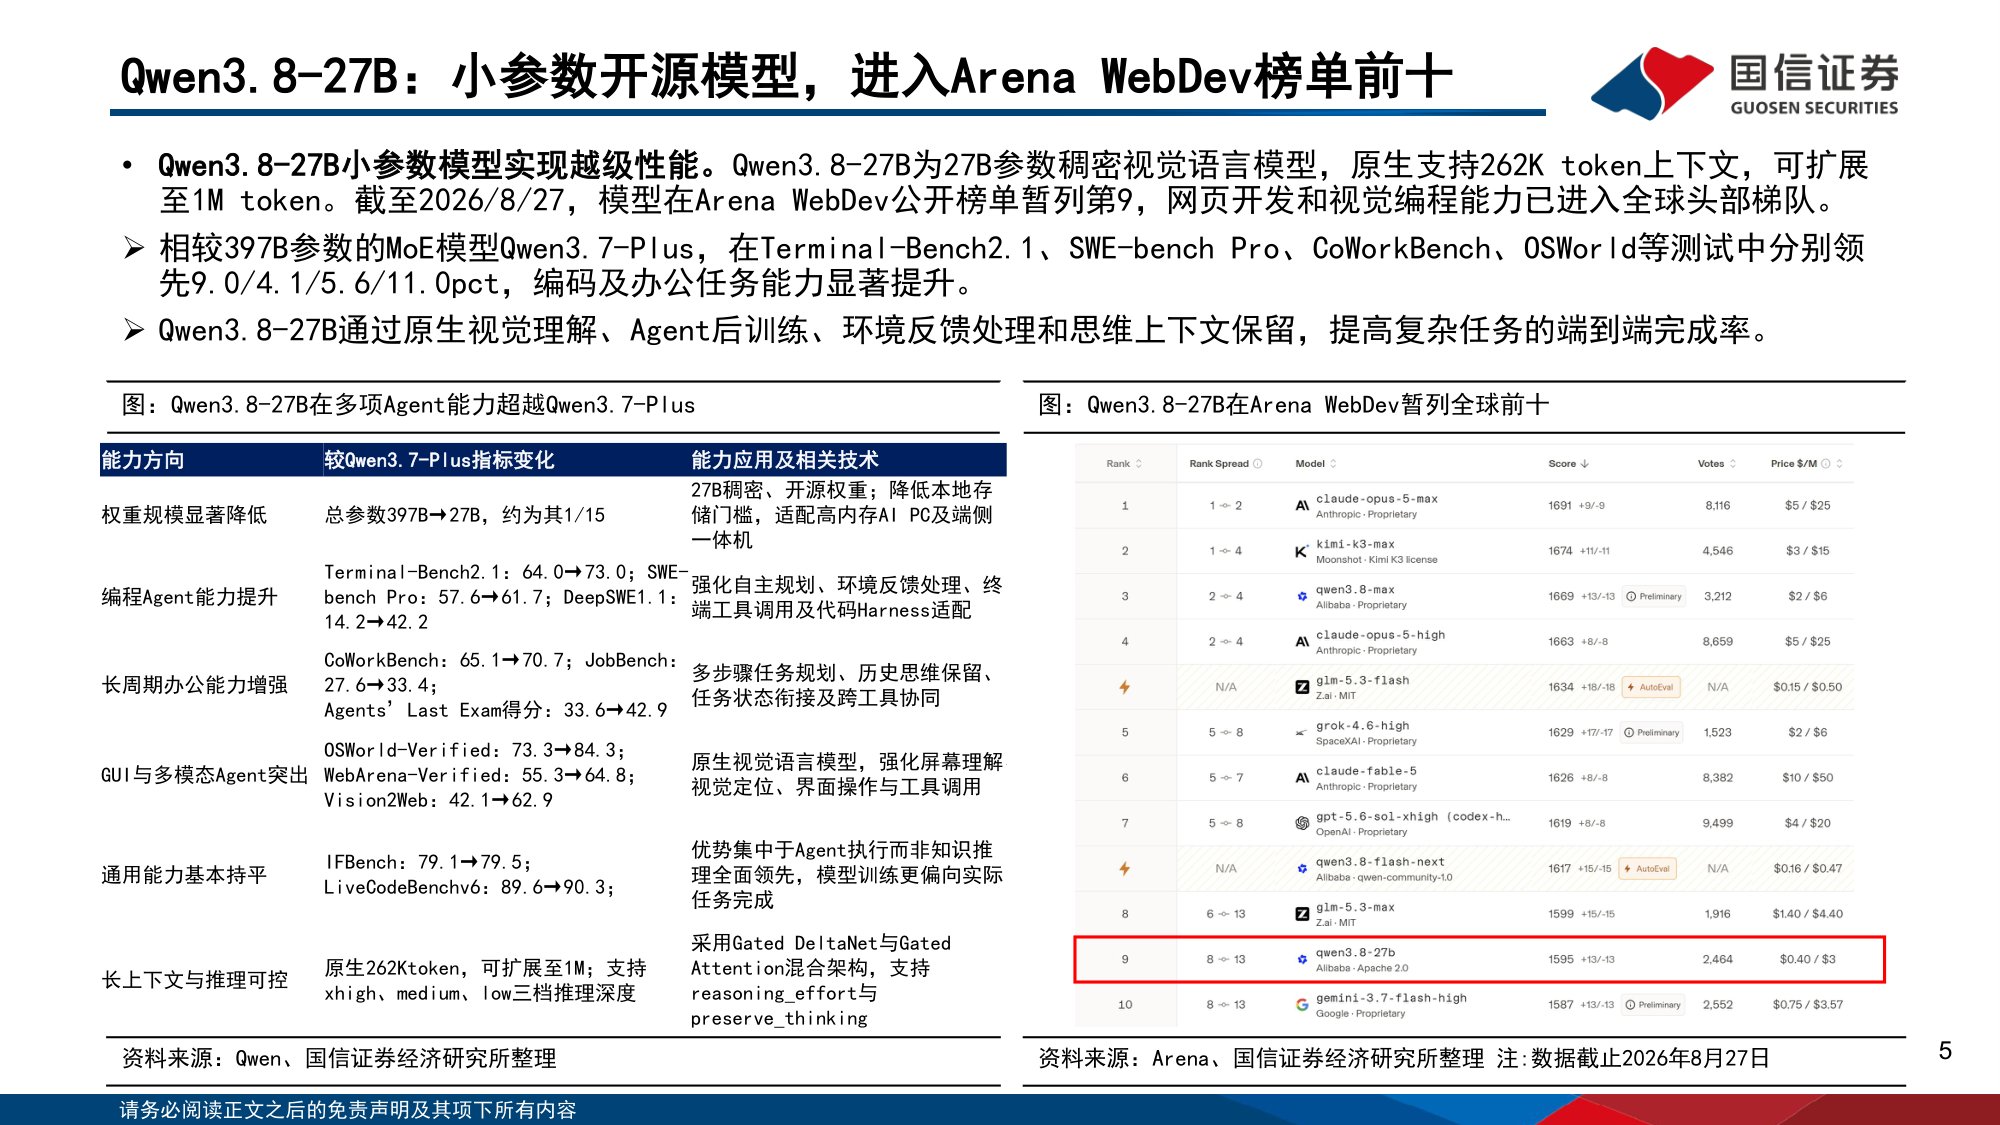Click the Preliminary badge in the grok-4.6-high row
Screen dimensions: 2000x1125
pyautogui.click(x=1652, y=733)
